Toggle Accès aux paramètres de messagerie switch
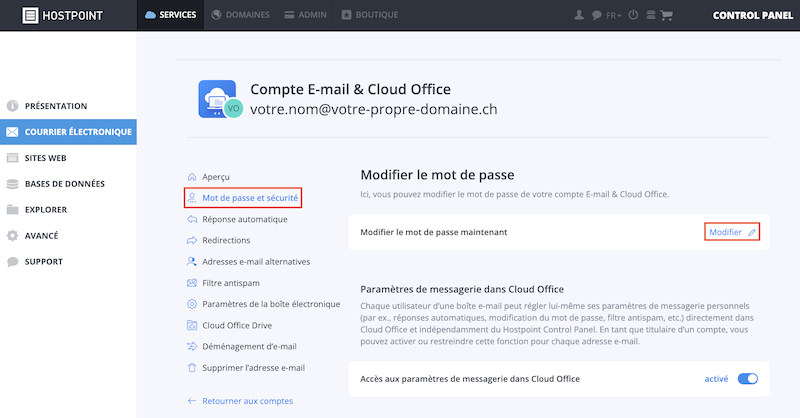The width and height of the screenshot is (800, 418). pyautogui.click(x=747, y=379)
